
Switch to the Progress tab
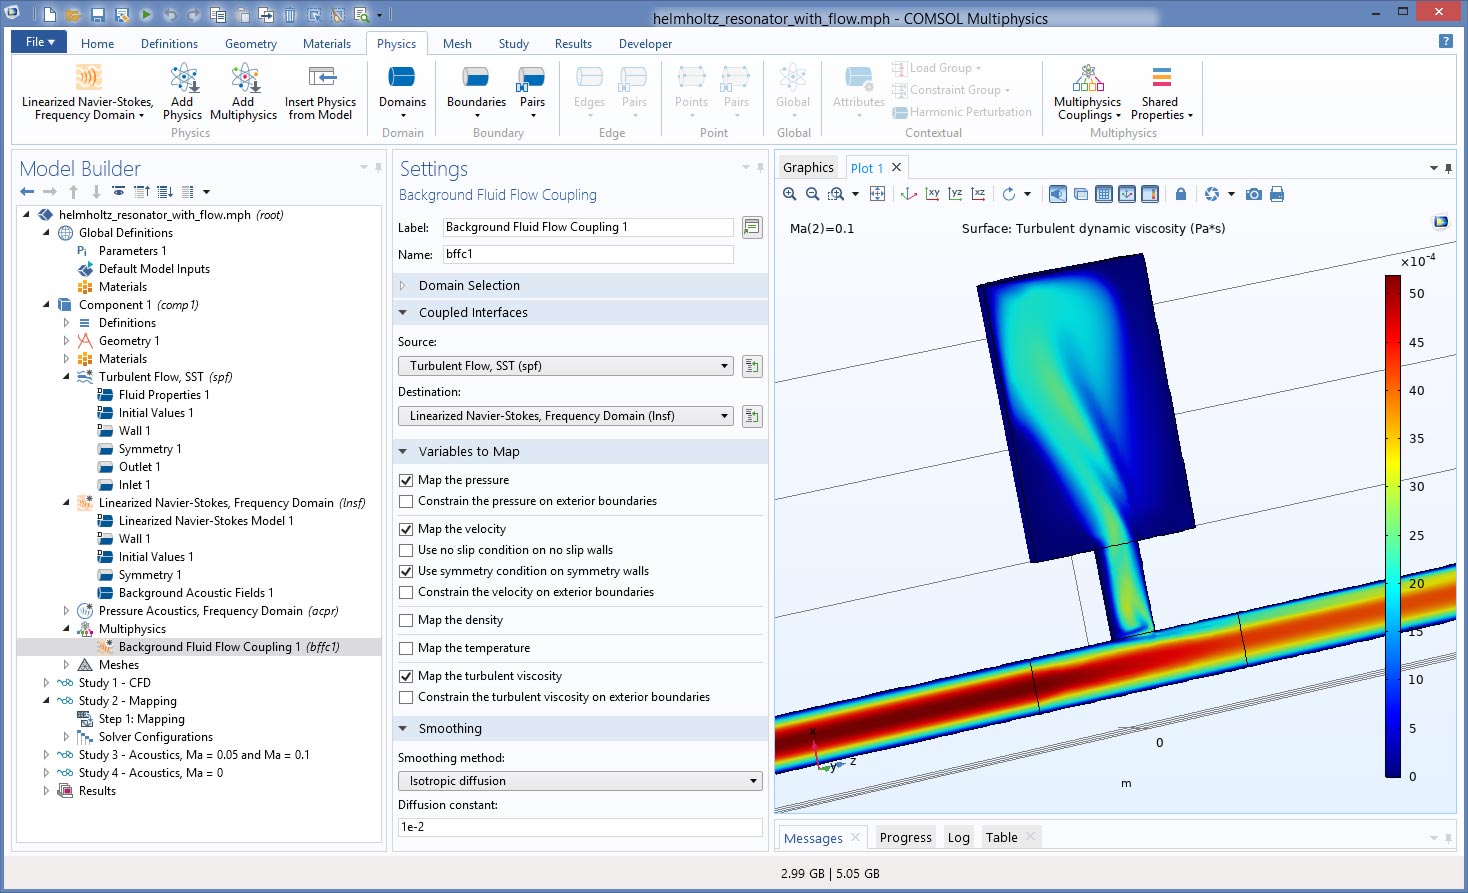coord(905,838)
